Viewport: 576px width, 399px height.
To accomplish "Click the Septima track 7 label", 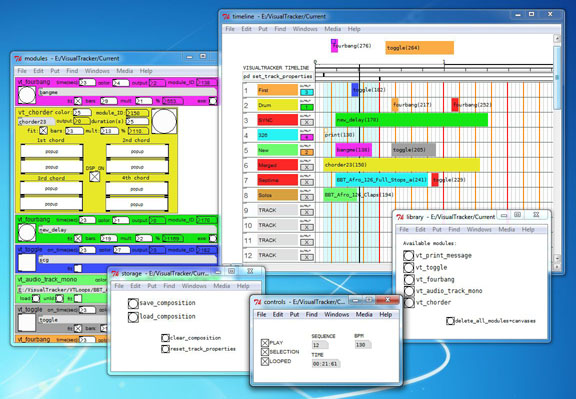I will tap(277, 180).
